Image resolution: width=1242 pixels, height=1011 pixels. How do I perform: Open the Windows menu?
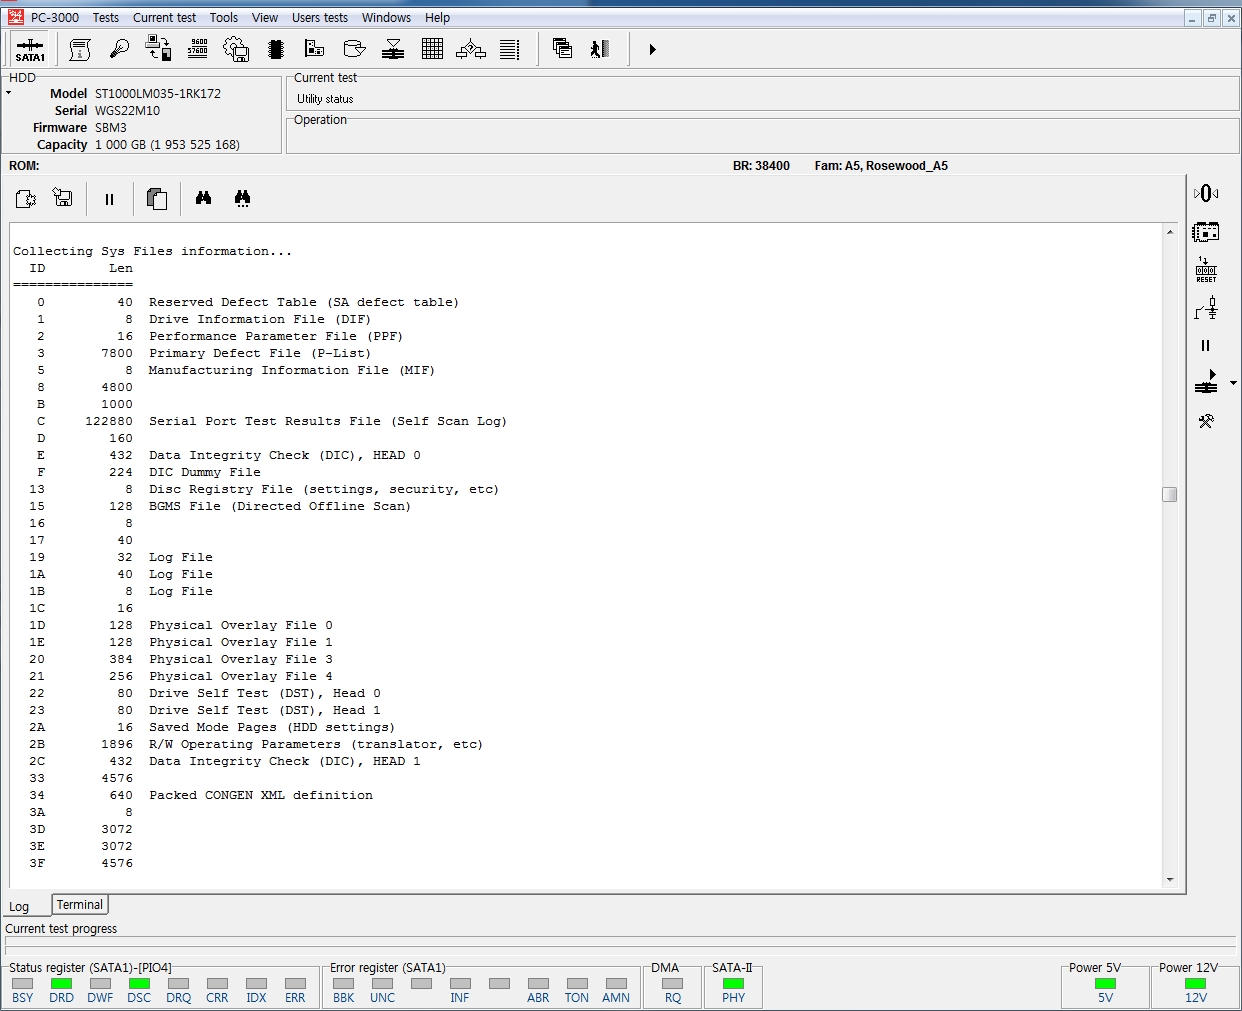pyautogui.click(x=386, y=18)
